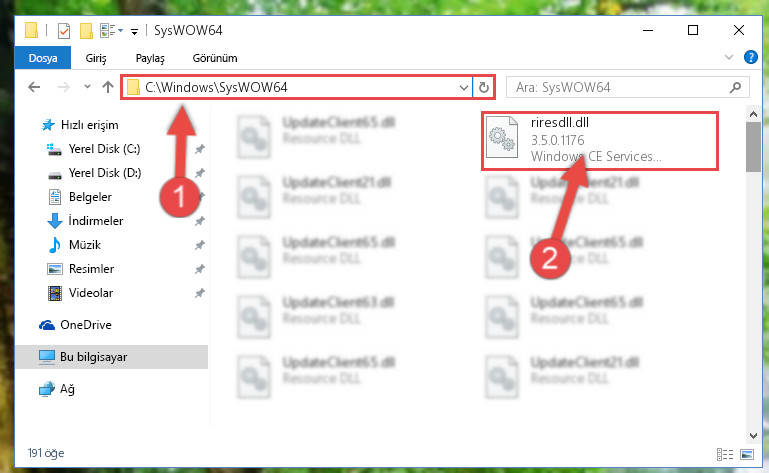Toggle the pin next to Müzik
This screenshot has width=769, height=473.
pos(200,245)
